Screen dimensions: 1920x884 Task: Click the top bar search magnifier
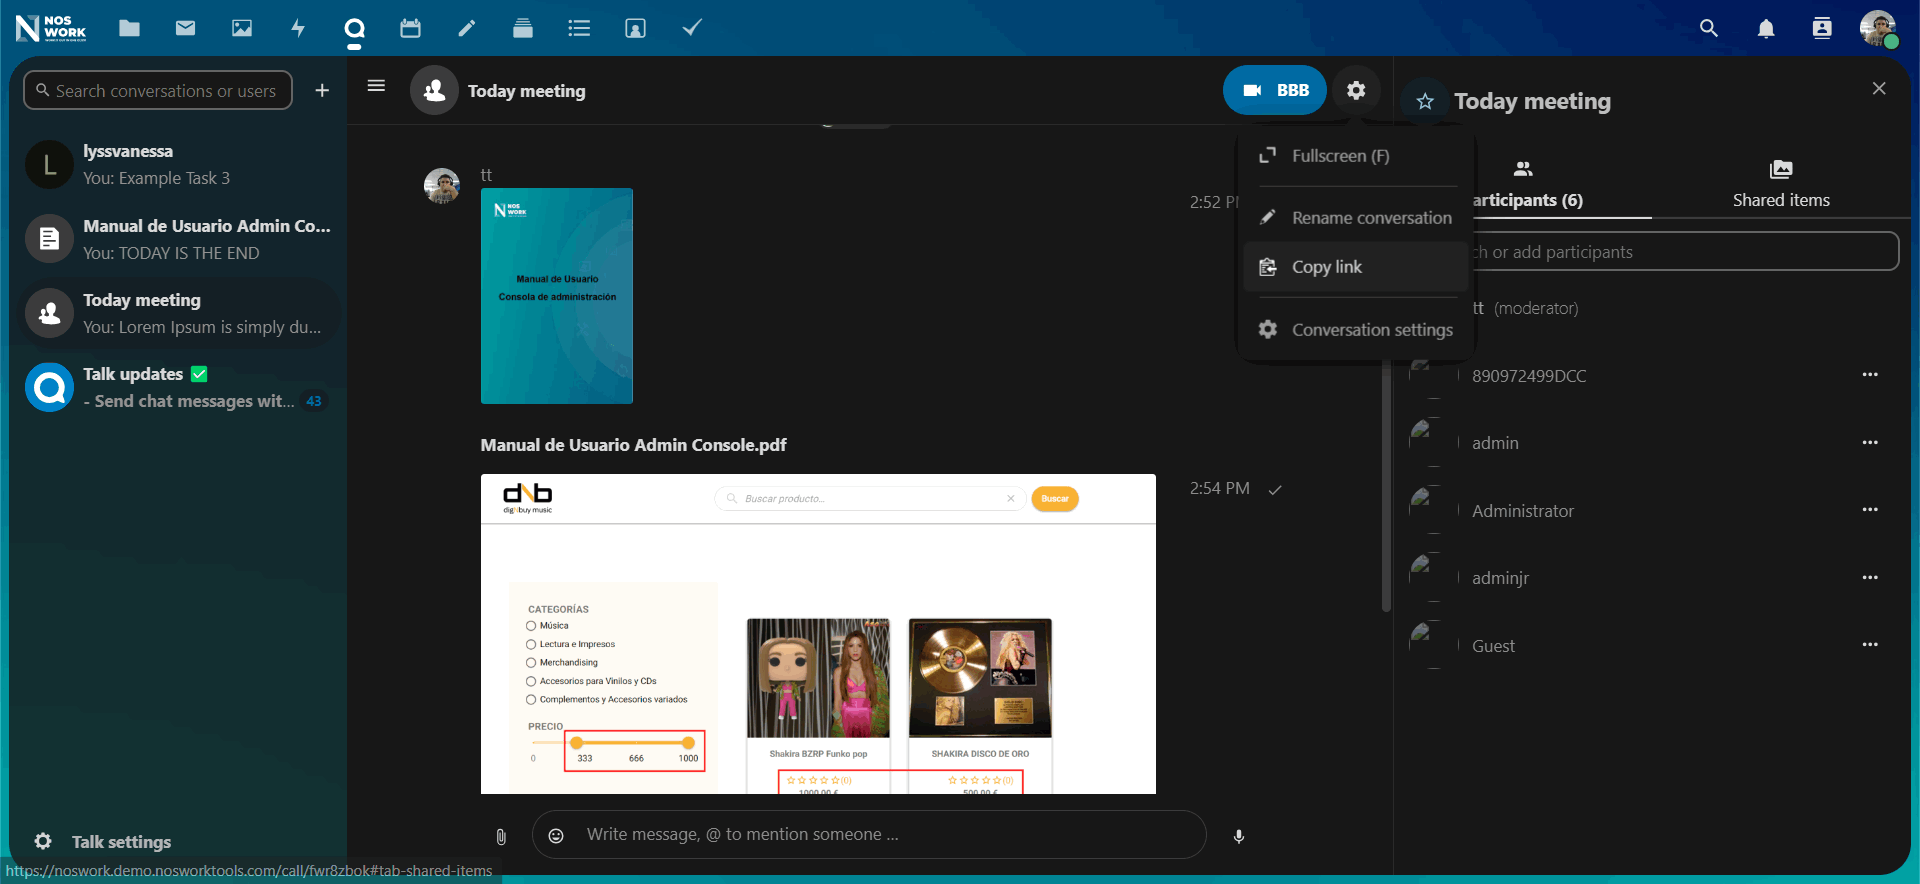coord(1709,28)
